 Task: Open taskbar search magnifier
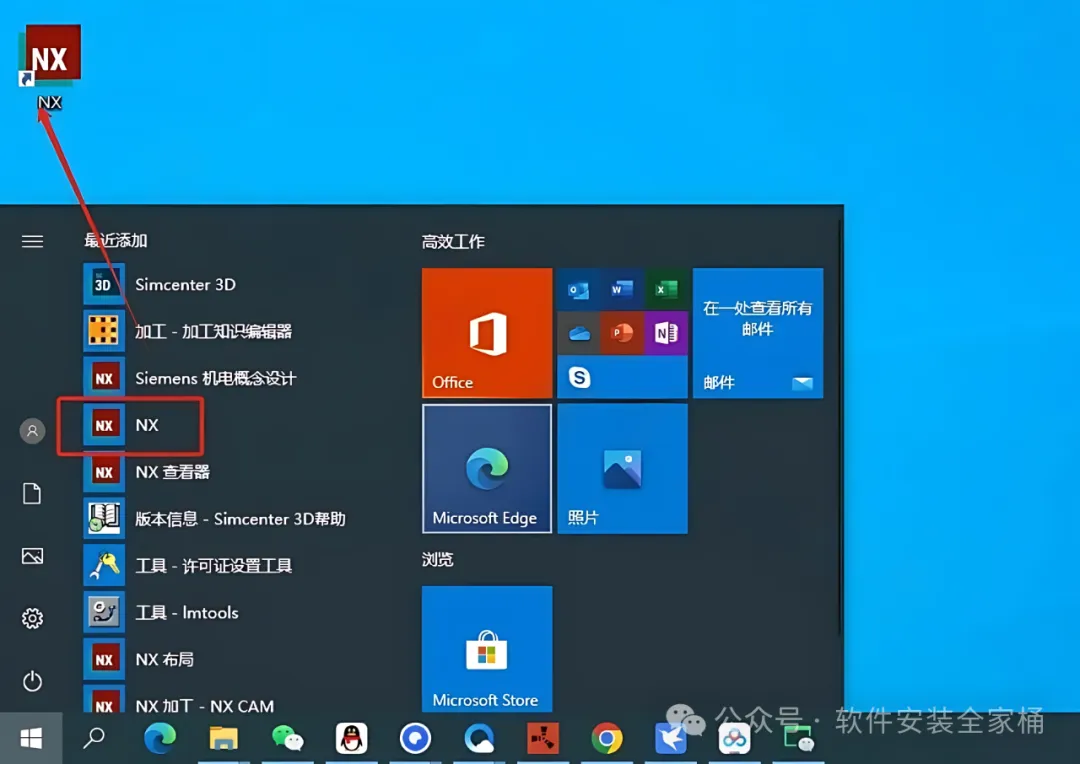(x=94, y=739)
